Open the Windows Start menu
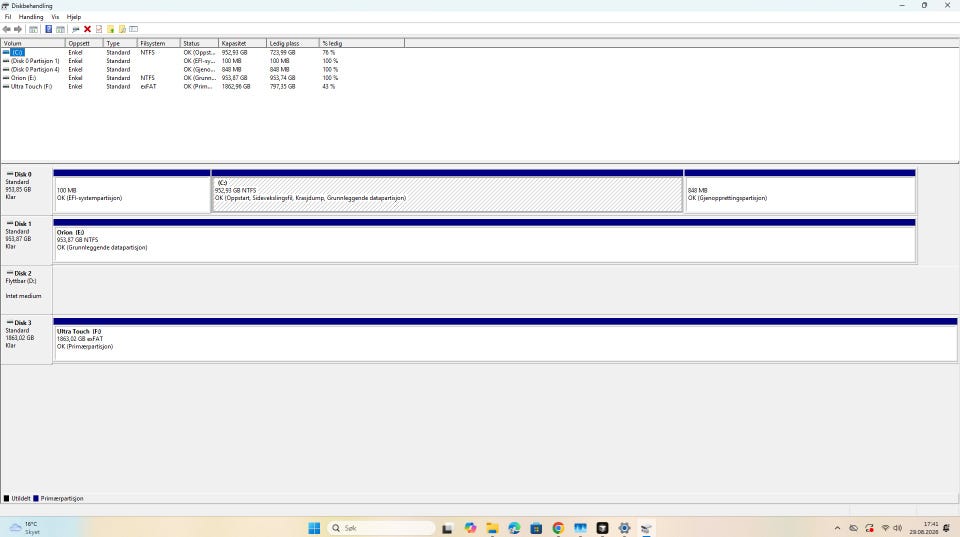 [314, 528]
